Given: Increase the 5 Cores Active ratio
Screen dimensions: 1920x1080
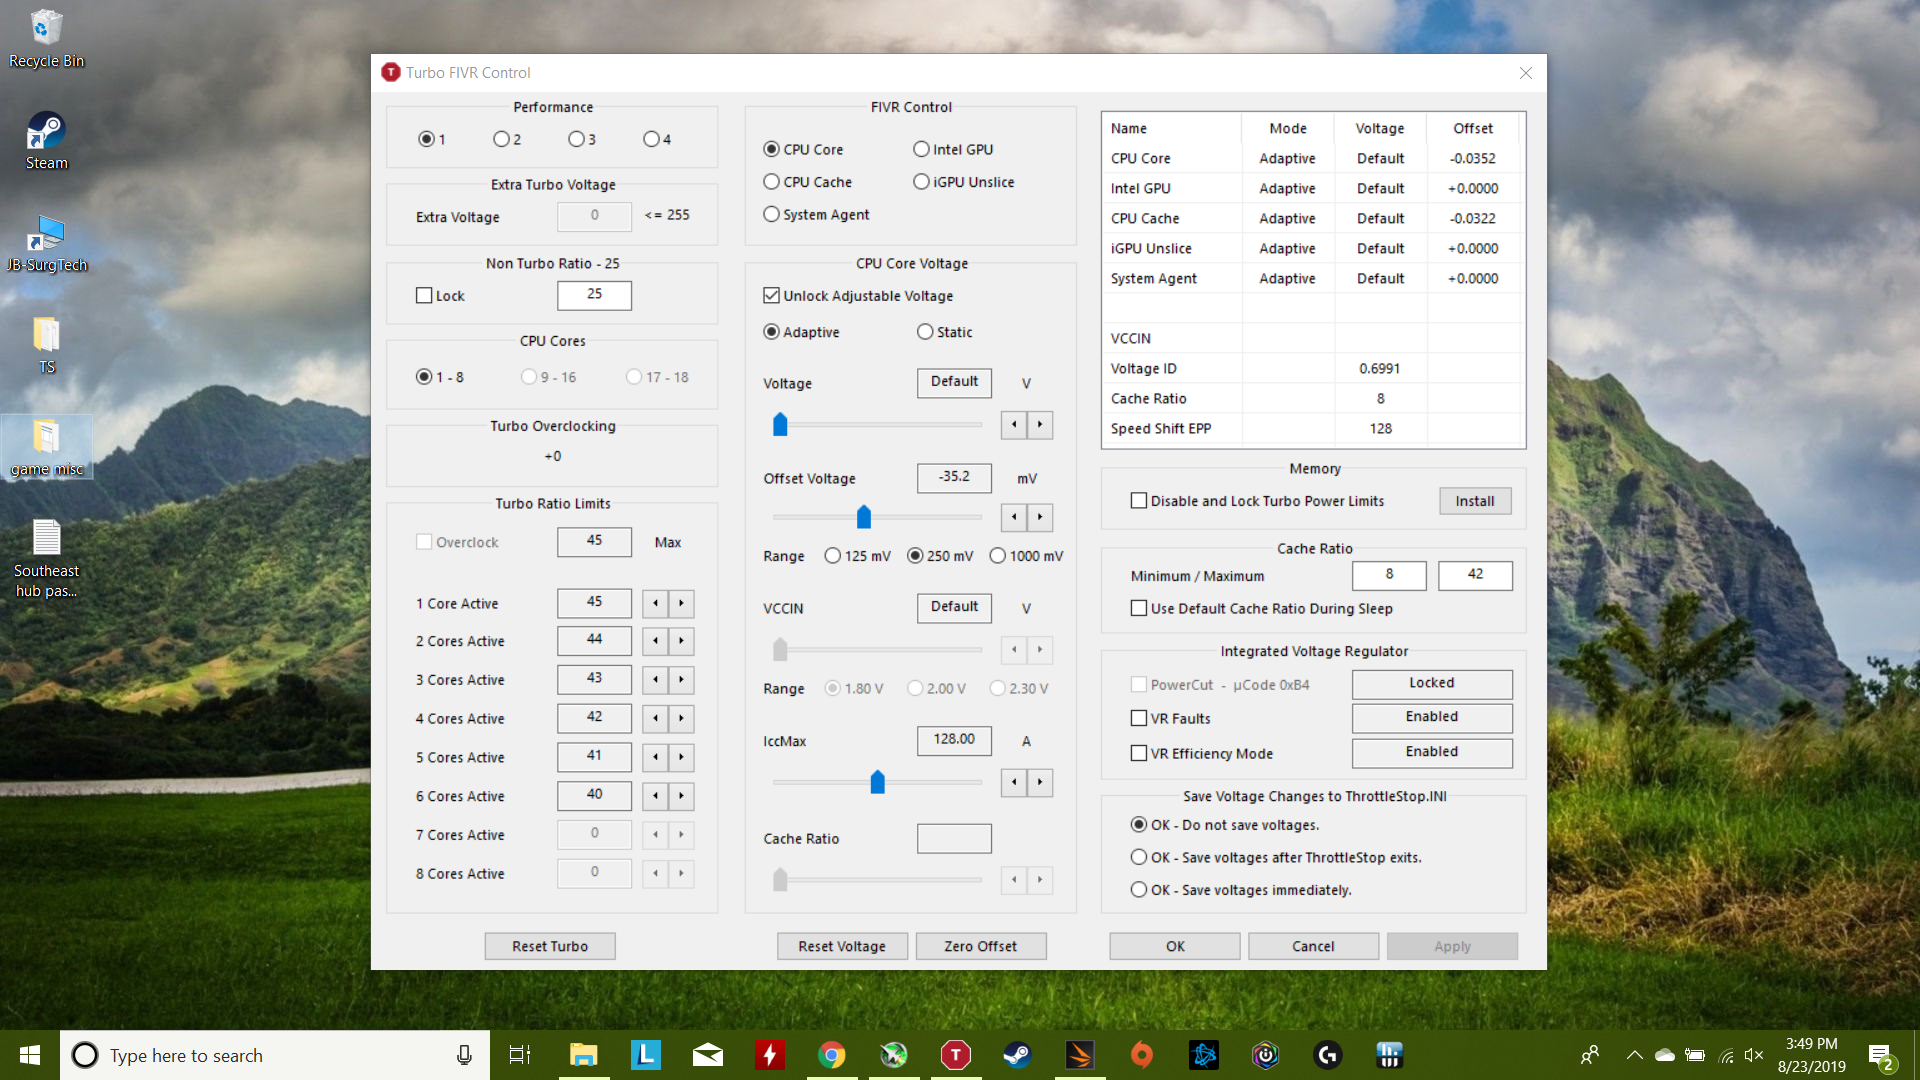Looking at the screenshot, I should tap(681, 757).
